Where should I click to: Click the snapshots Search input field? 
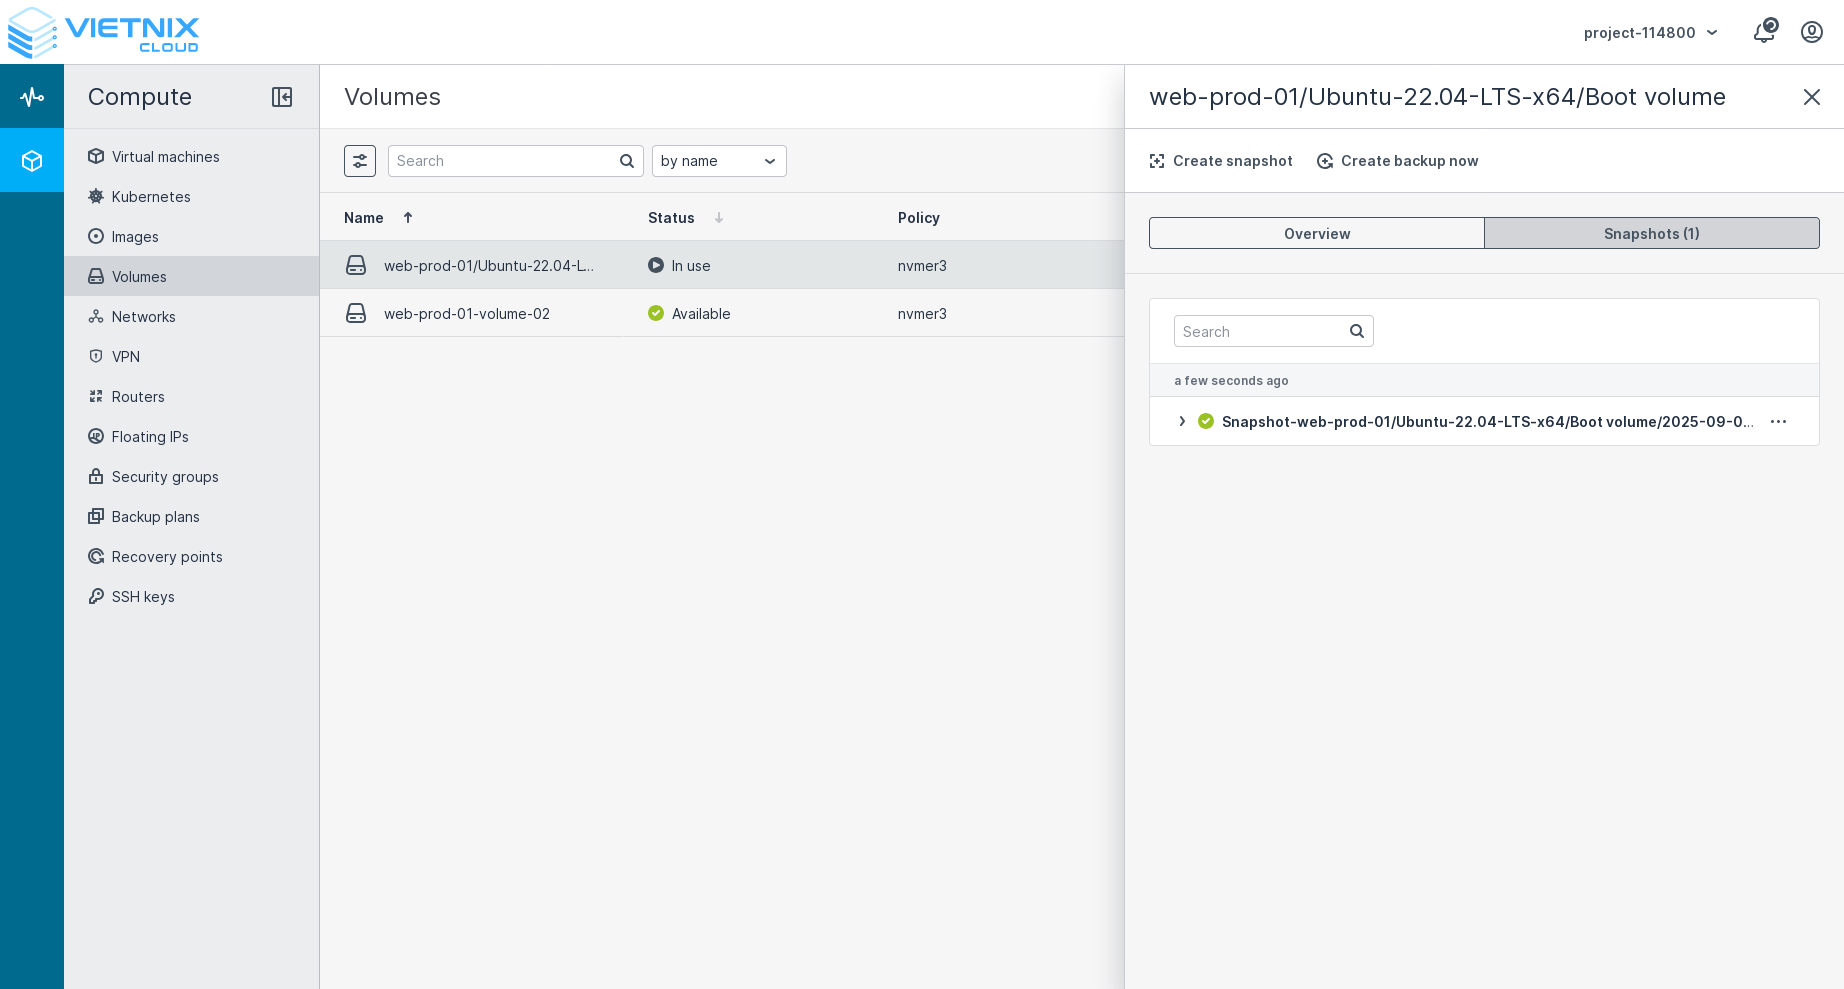click(x=1262, y=332)
